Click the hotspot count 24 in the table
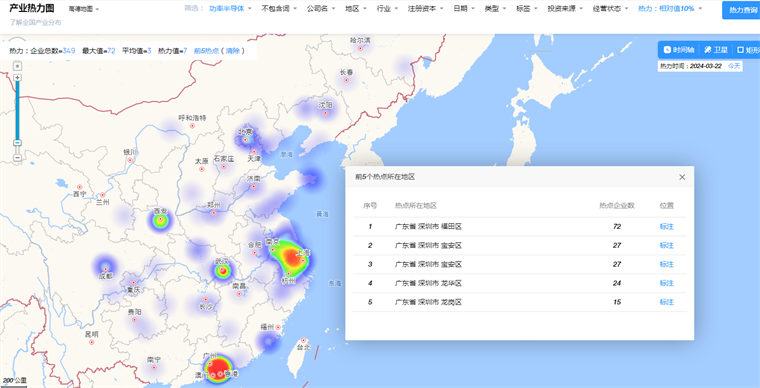This screenshot has height=388, width=760. tap(617, 283)
